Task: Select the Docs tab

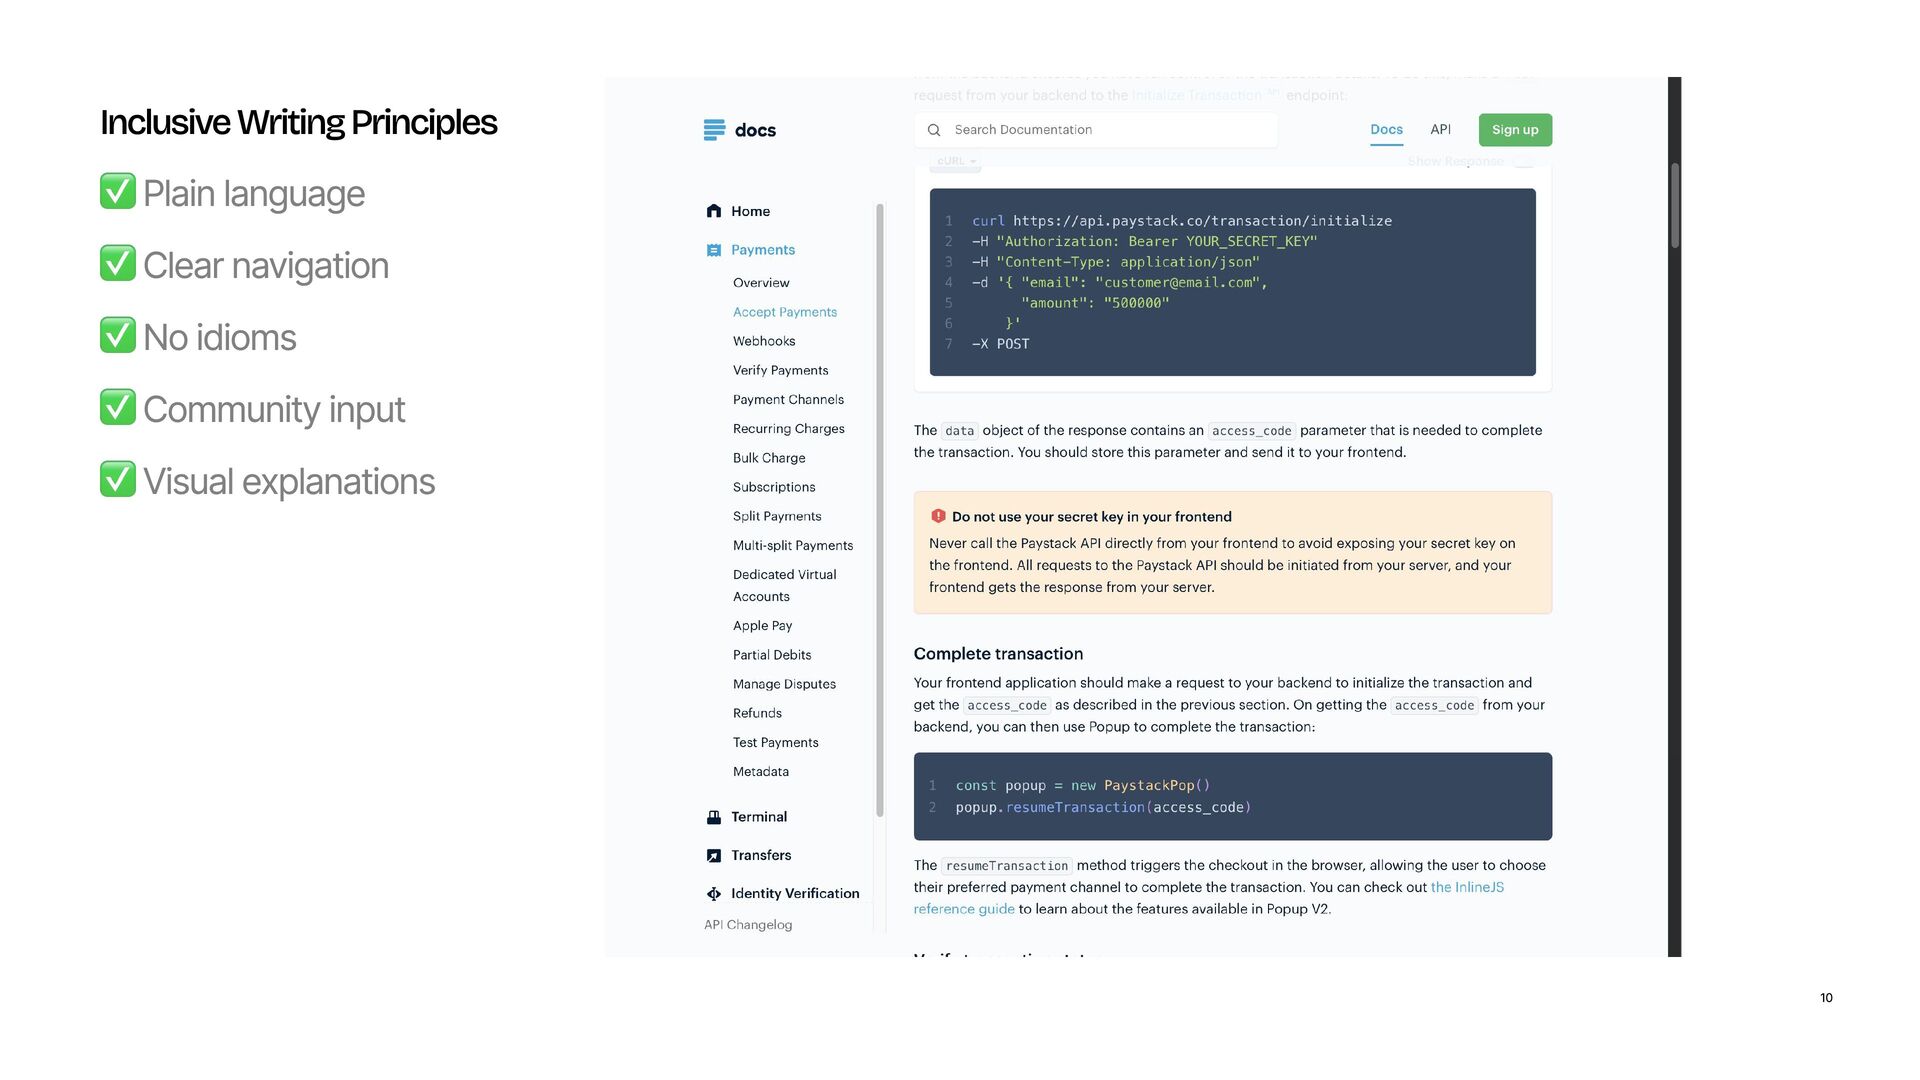Action: tap(1386, 130)
